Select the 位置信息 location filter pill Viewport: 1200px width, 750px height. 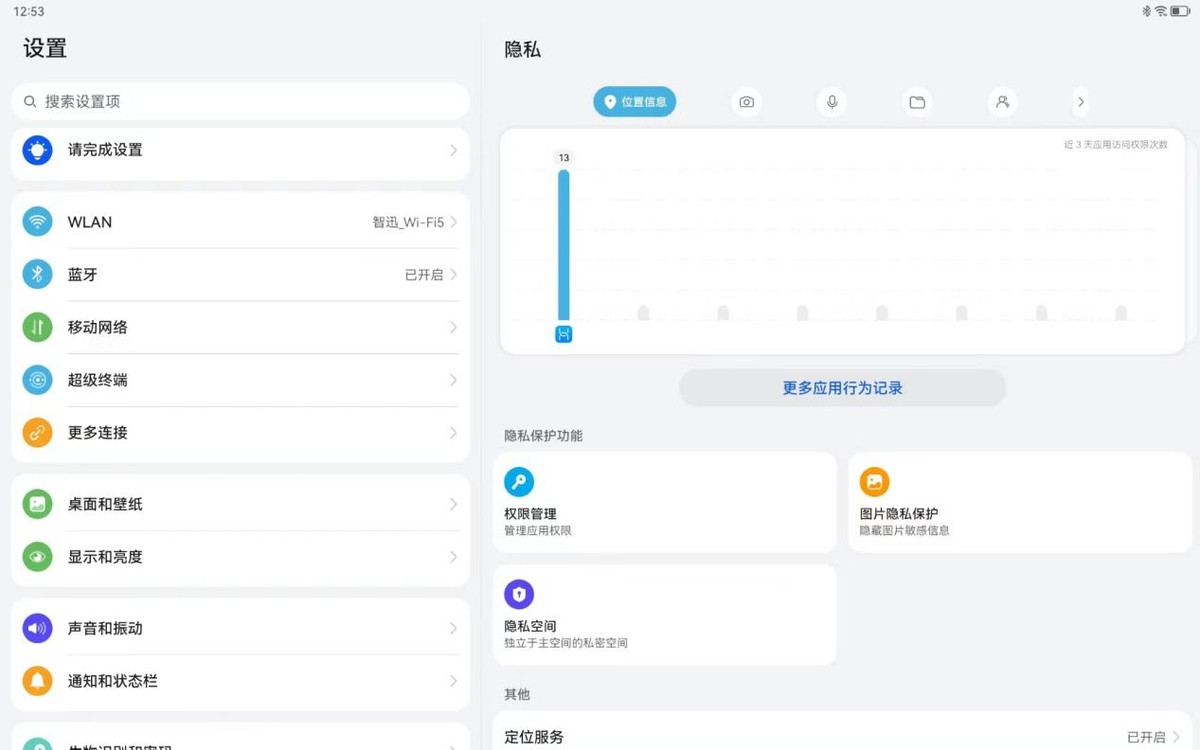[x=634, y=101]
